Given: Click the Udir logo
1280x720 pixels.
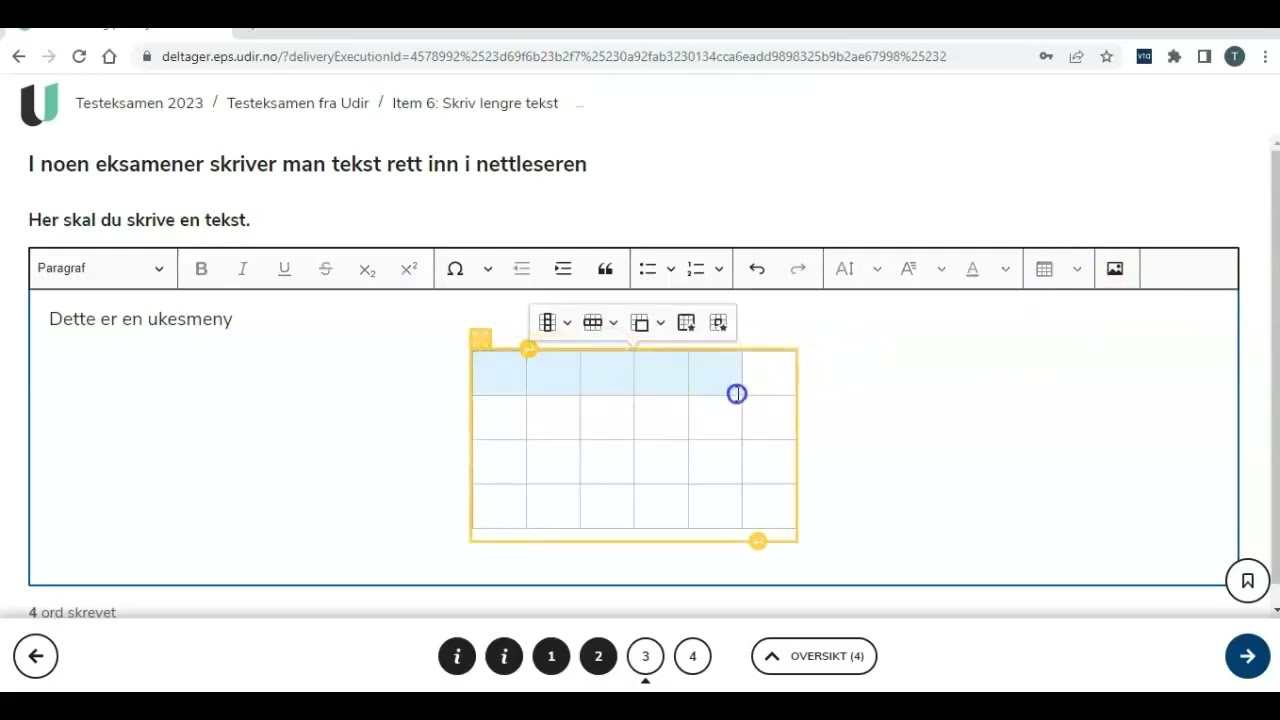Looking at the screenshot, I should pyautogui.click(x=40, y=105).
